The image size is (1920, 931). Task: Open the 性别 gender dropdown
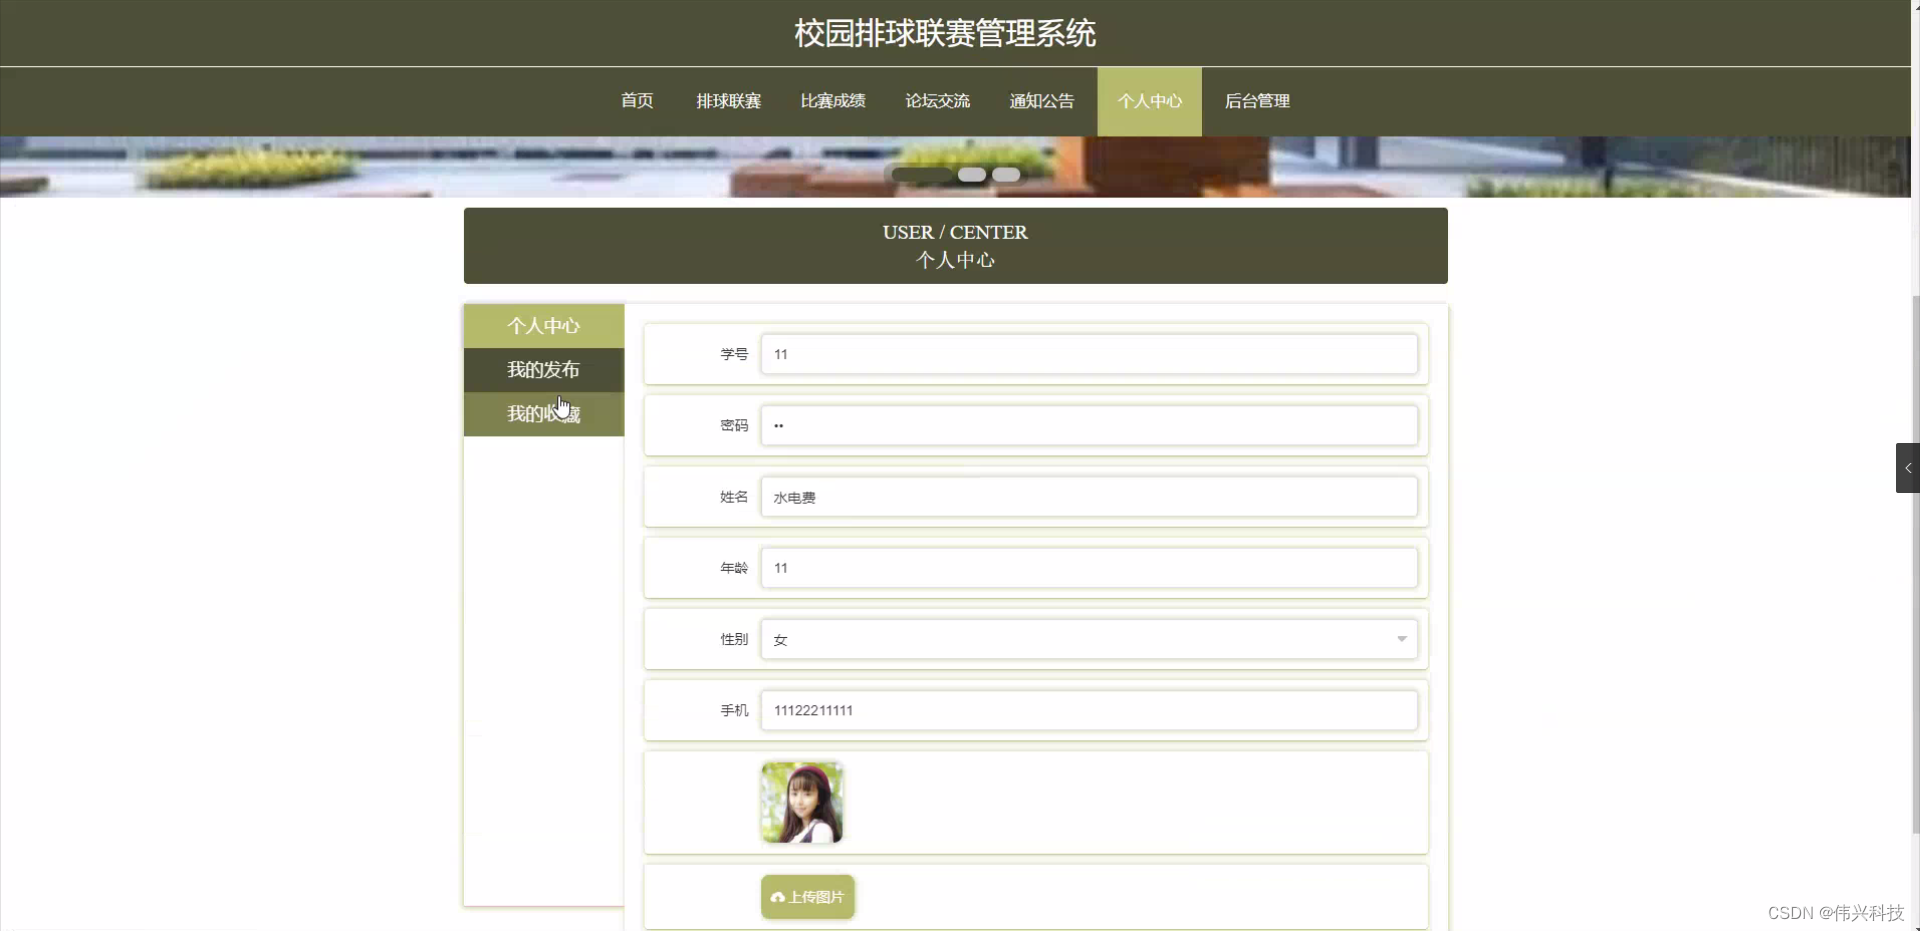tap(1089, 639)
